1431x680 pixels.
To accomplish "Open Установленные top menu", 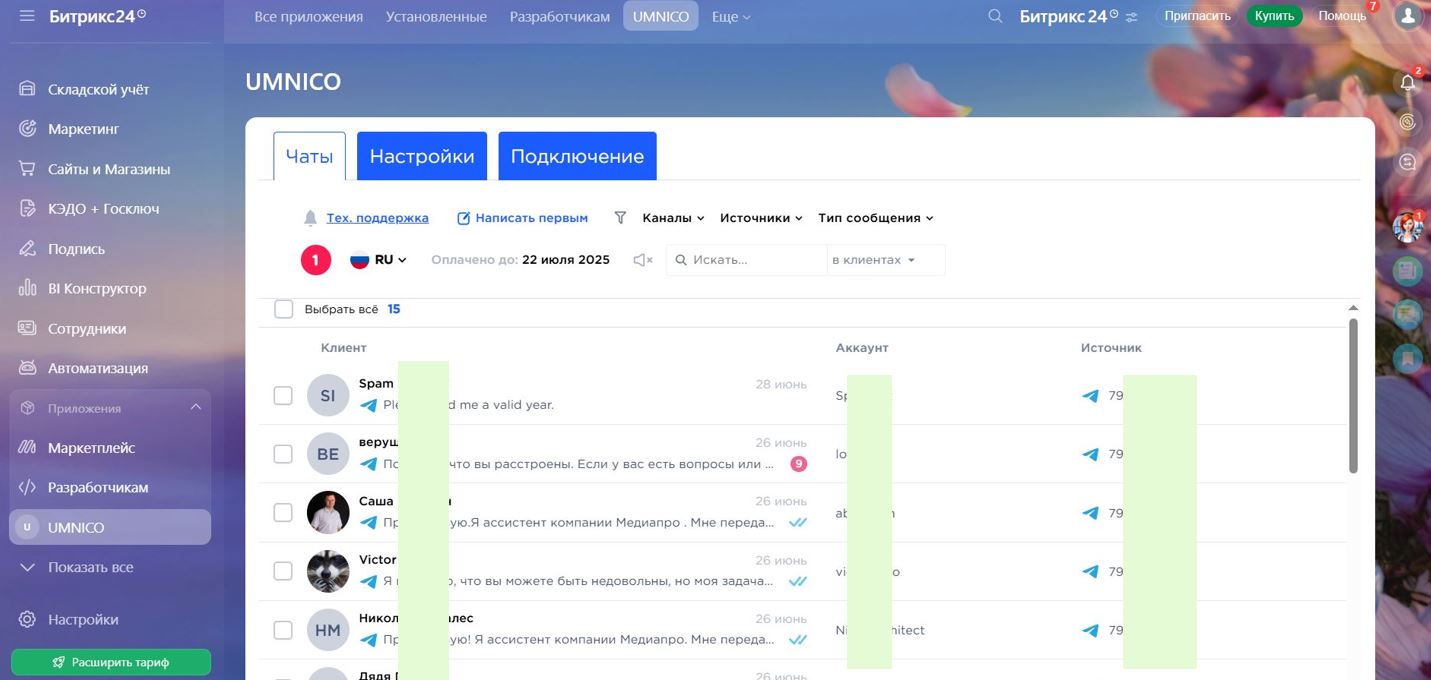I will coord(436,16).
